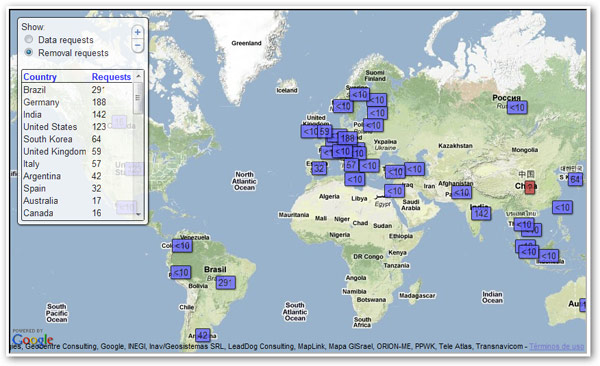Image resolution: width=600 pixels, height=366 pixels.
Task: Click the 42 marker on Argentina
Action: point(203,335)
